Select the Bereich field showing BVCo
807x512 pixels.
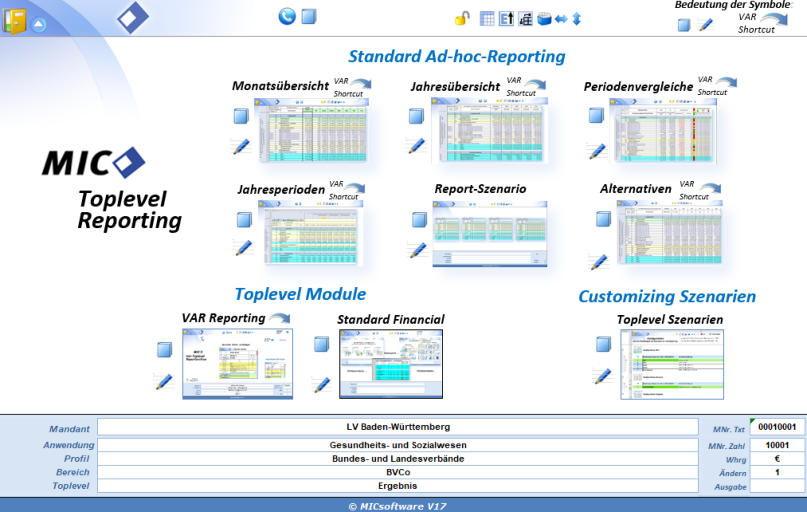tap(397, 471)
